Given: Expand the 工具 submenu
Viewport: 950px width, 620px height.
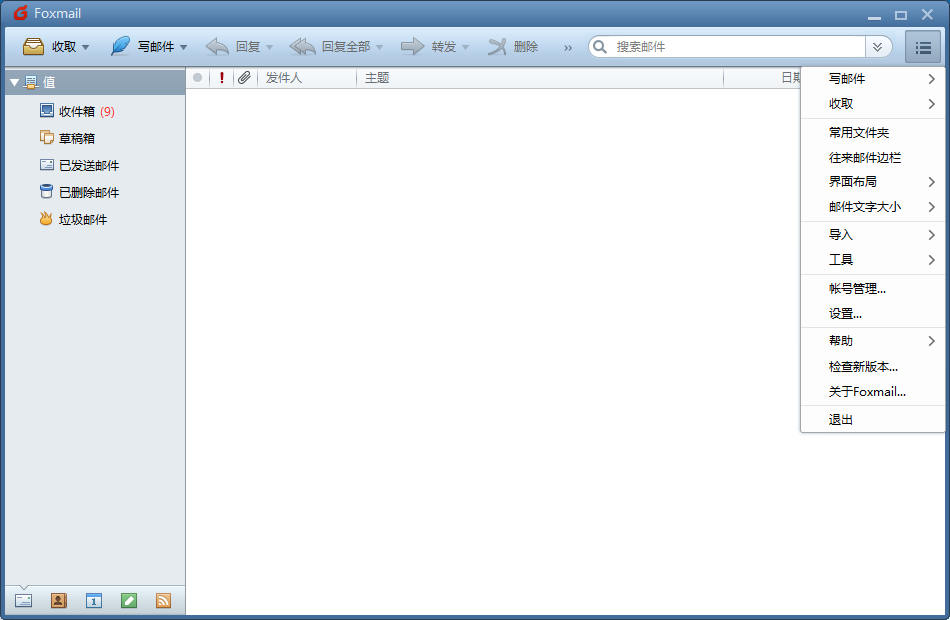Looking at the screenshot, I should [x=872, y=260].
